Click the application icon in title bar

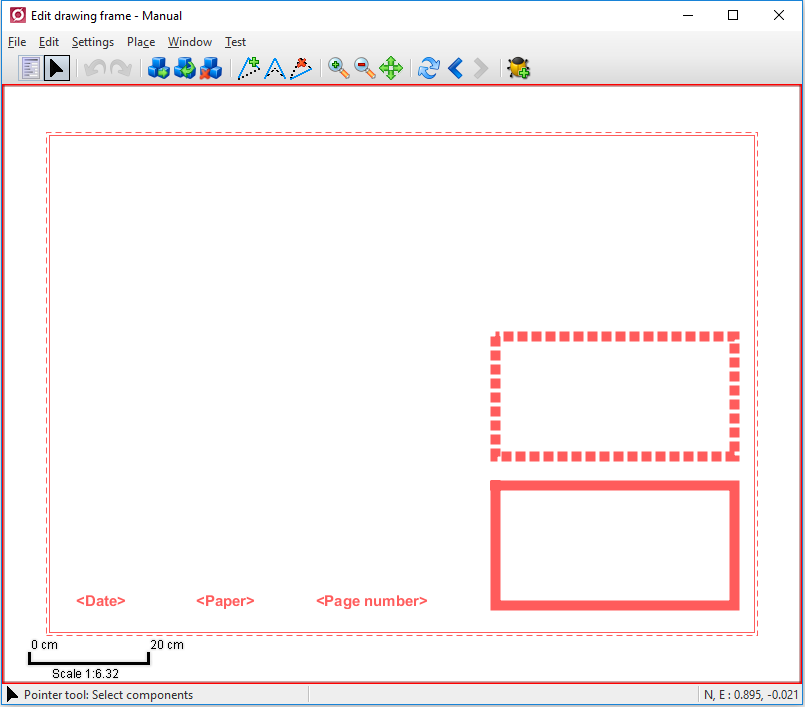coord(18,15)
